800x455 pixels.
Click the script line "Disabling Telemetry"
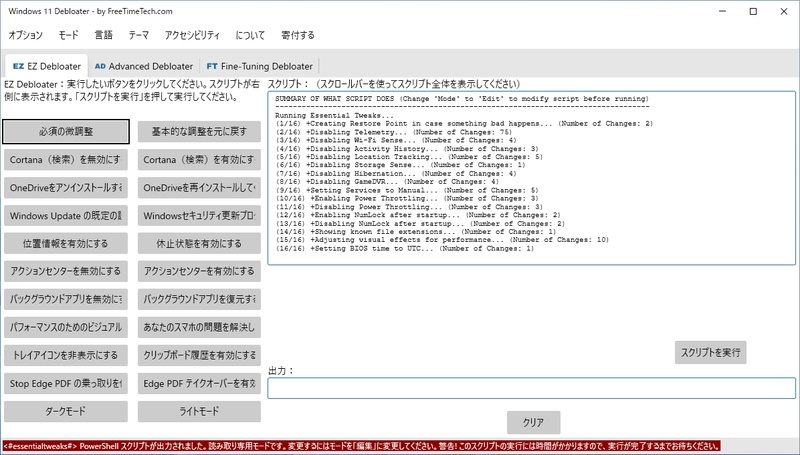[394, 132]
